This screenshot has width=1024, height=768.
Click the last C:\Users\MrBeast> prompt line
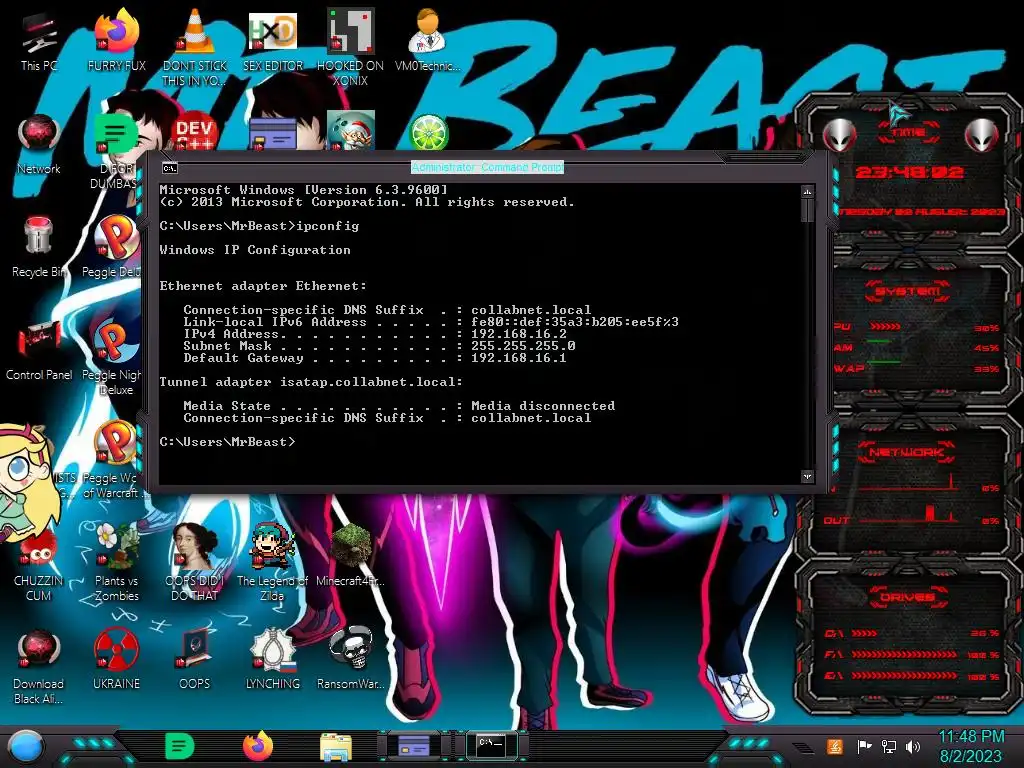(227, 442)
